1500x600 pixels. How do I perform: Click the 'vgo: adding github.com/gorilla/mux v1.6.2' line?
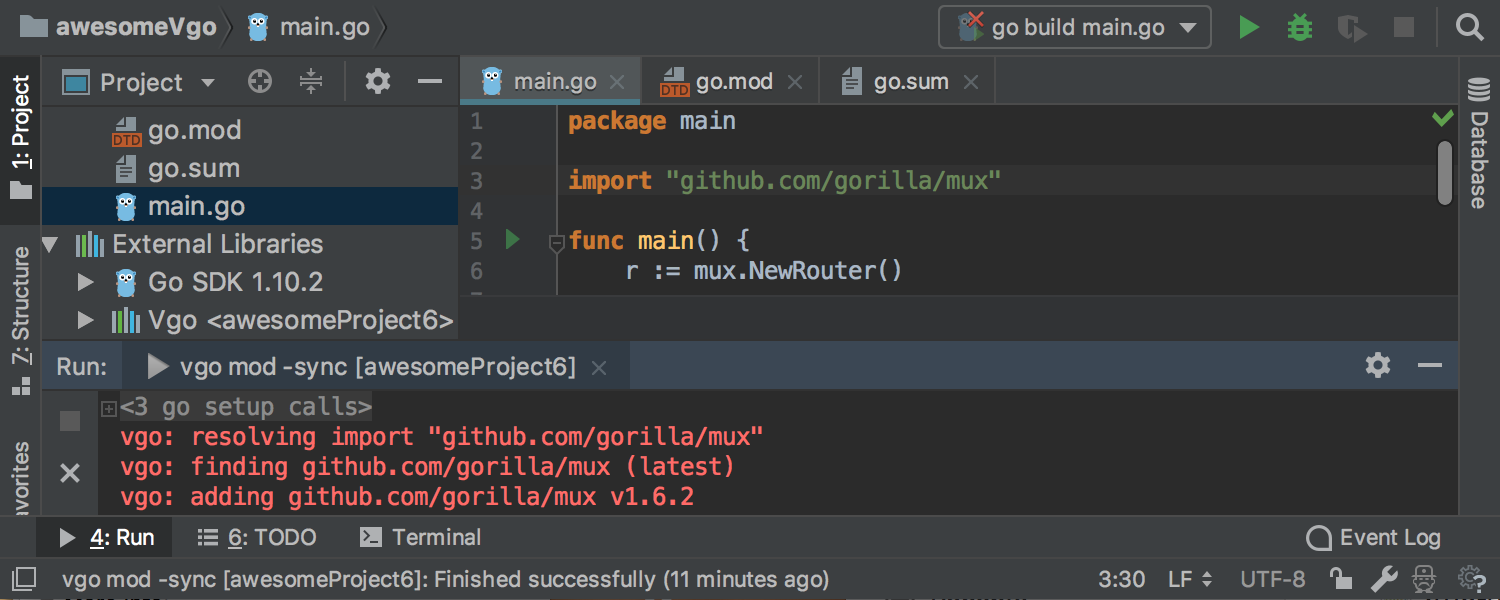click(407, 497)
